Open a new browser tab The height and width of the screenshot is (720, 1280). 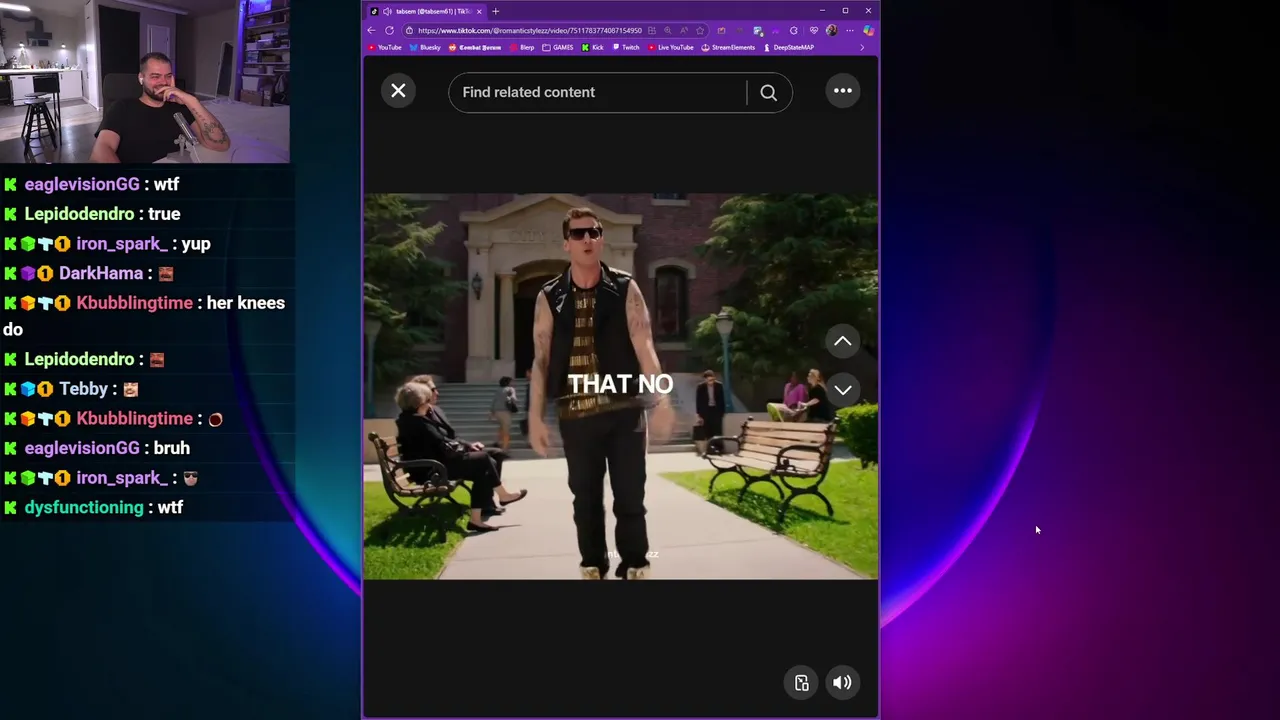click(495, 11)
